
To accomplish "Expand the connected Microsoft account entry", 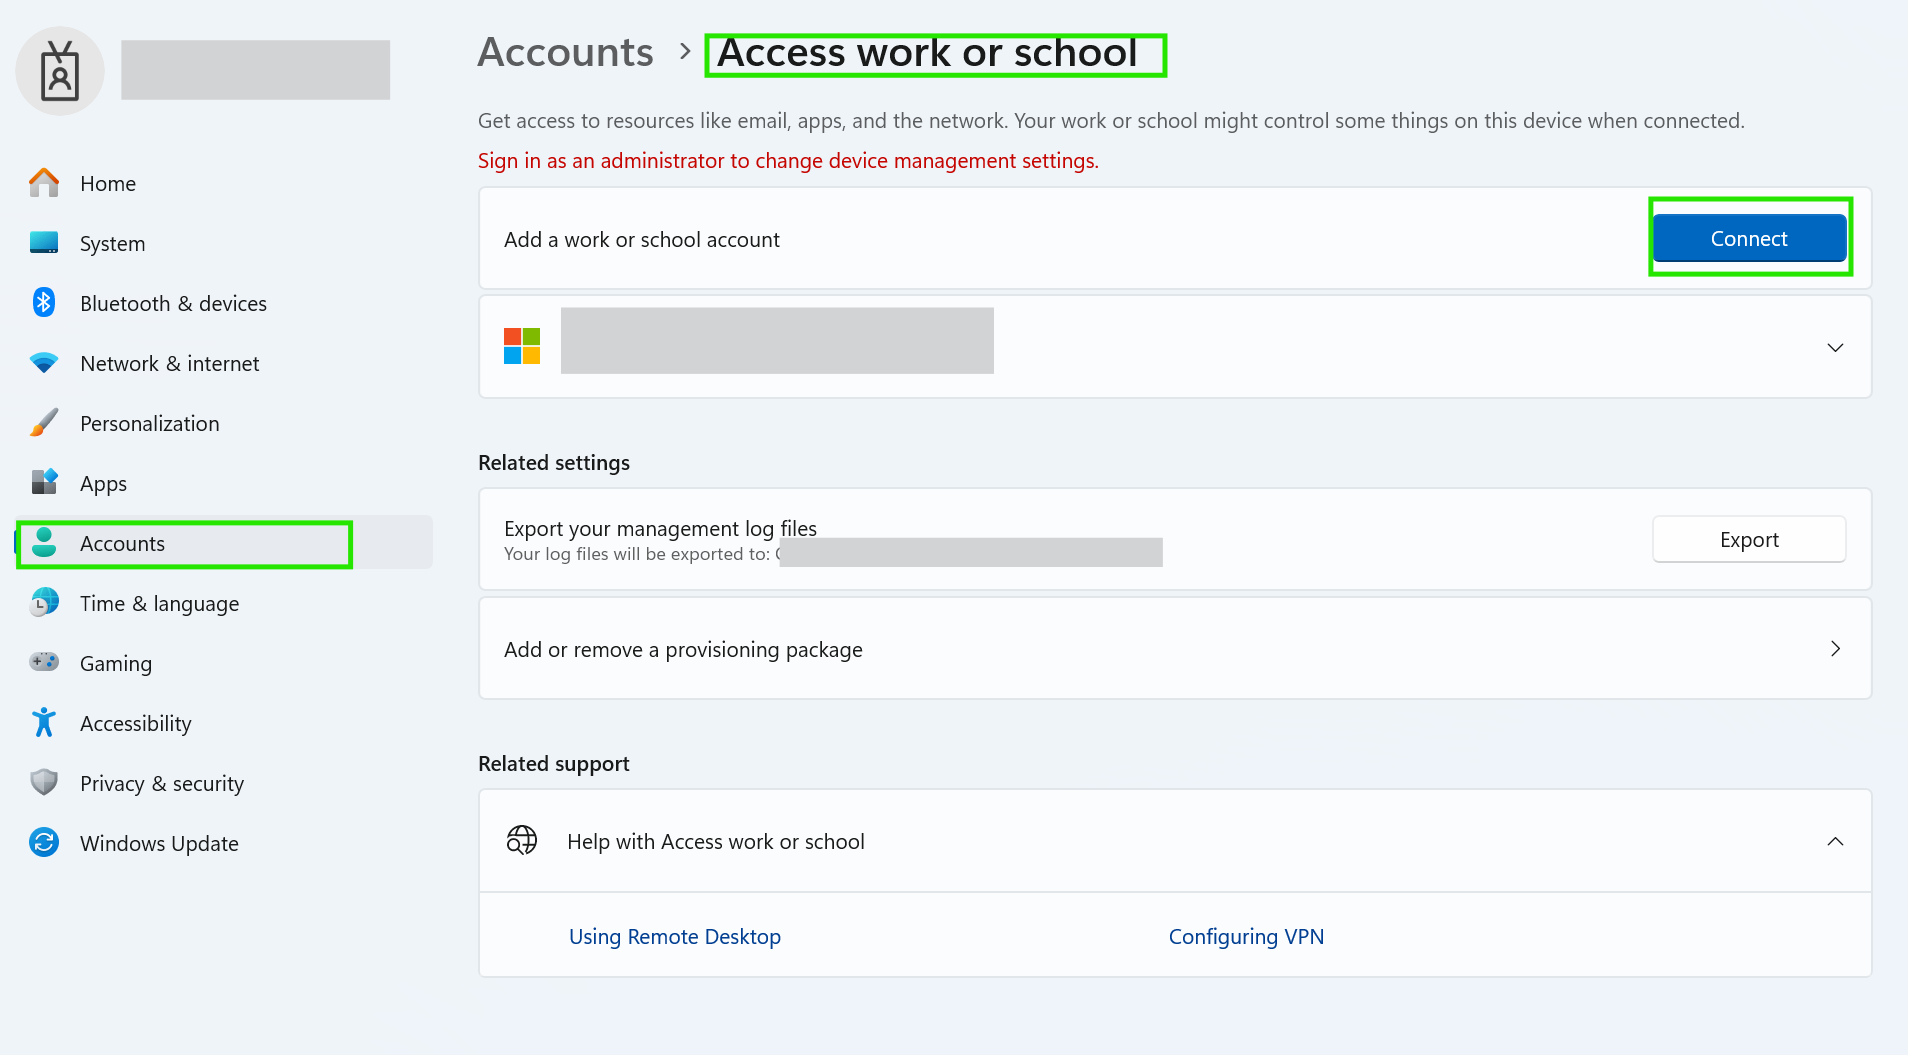I will pyautogui.click(x=1836, y=347).
